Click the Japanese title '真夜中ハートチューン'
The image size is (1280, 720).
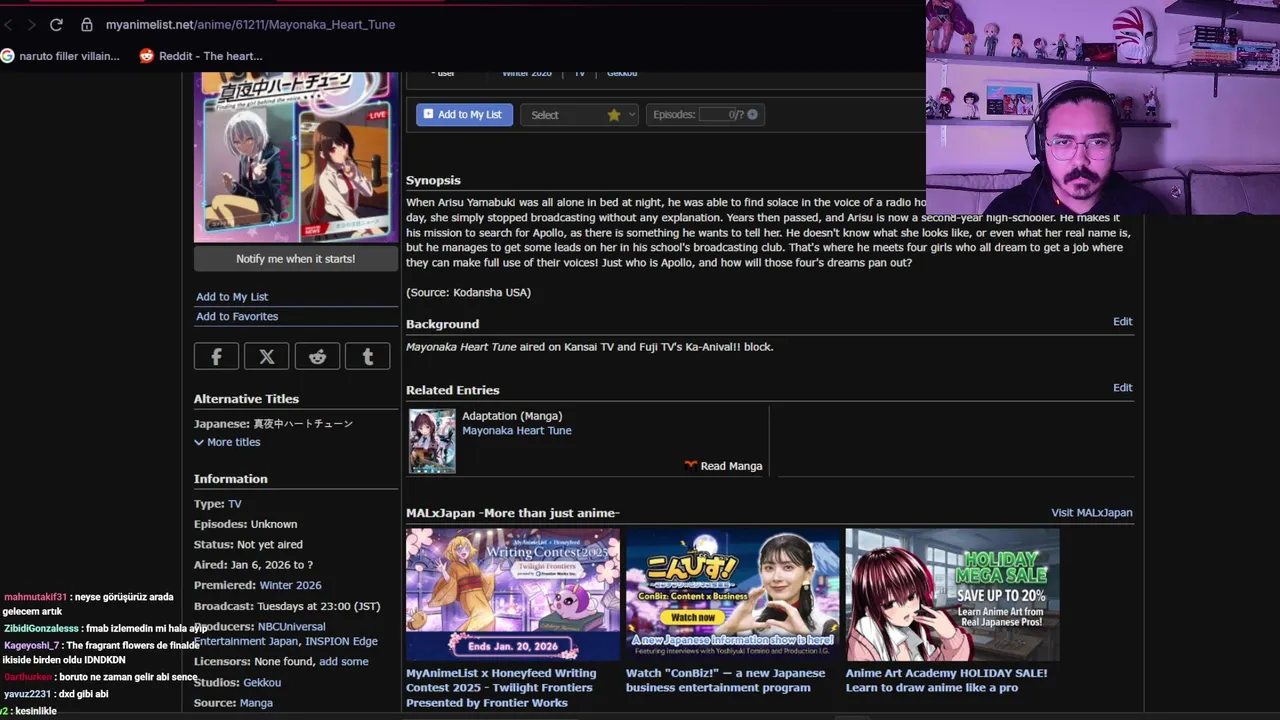pyautogui.click(x=303, y=424)
